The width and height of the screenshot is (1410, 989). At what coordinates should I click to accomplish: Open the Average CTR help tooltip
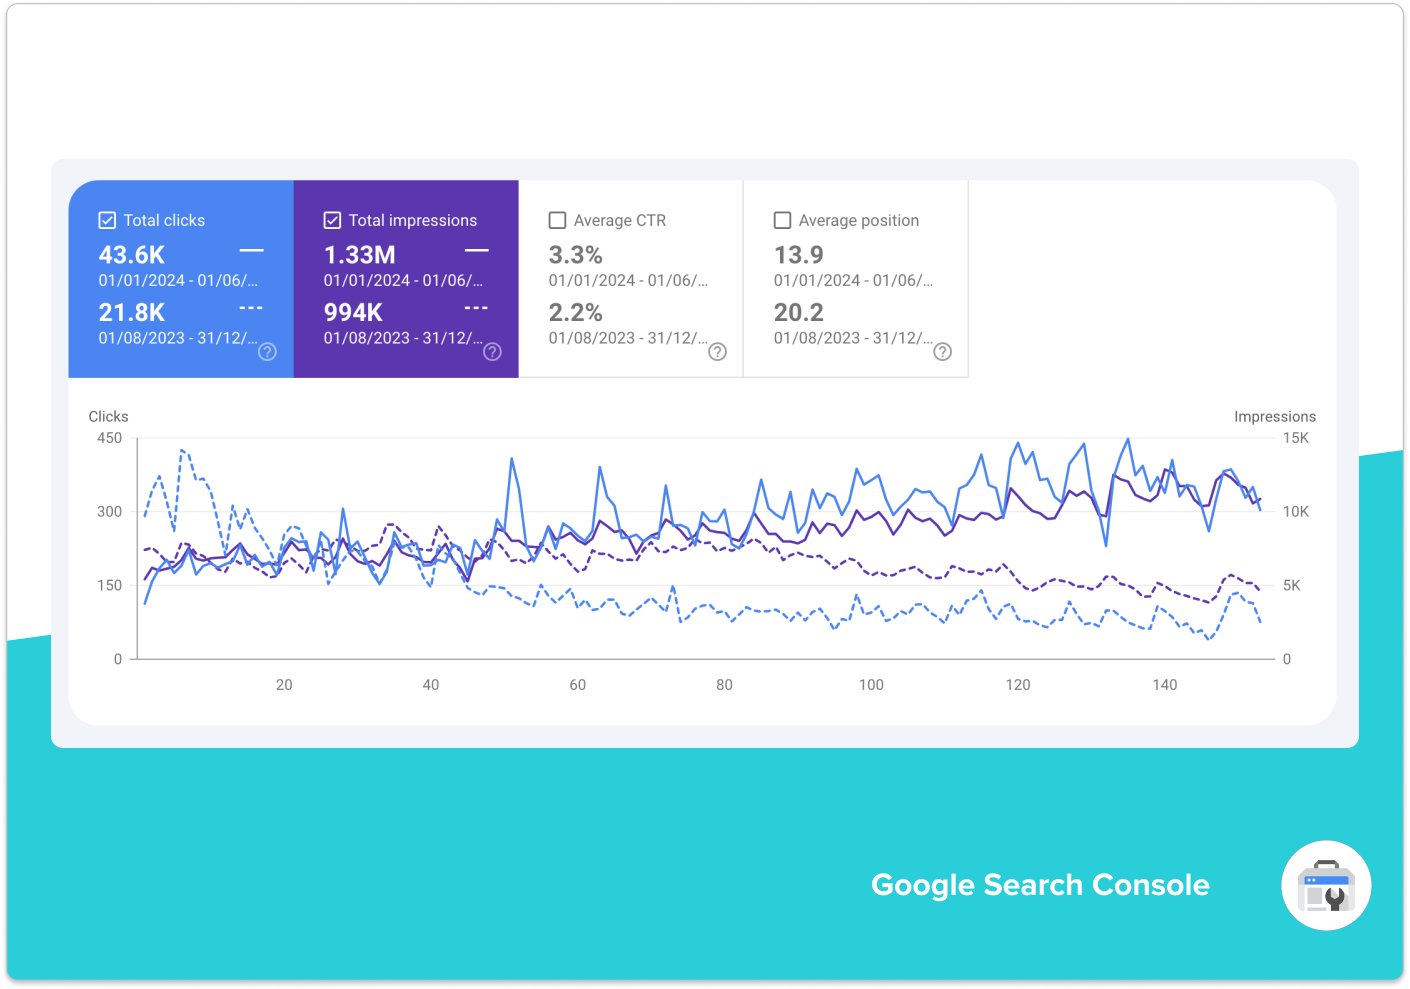717,352
